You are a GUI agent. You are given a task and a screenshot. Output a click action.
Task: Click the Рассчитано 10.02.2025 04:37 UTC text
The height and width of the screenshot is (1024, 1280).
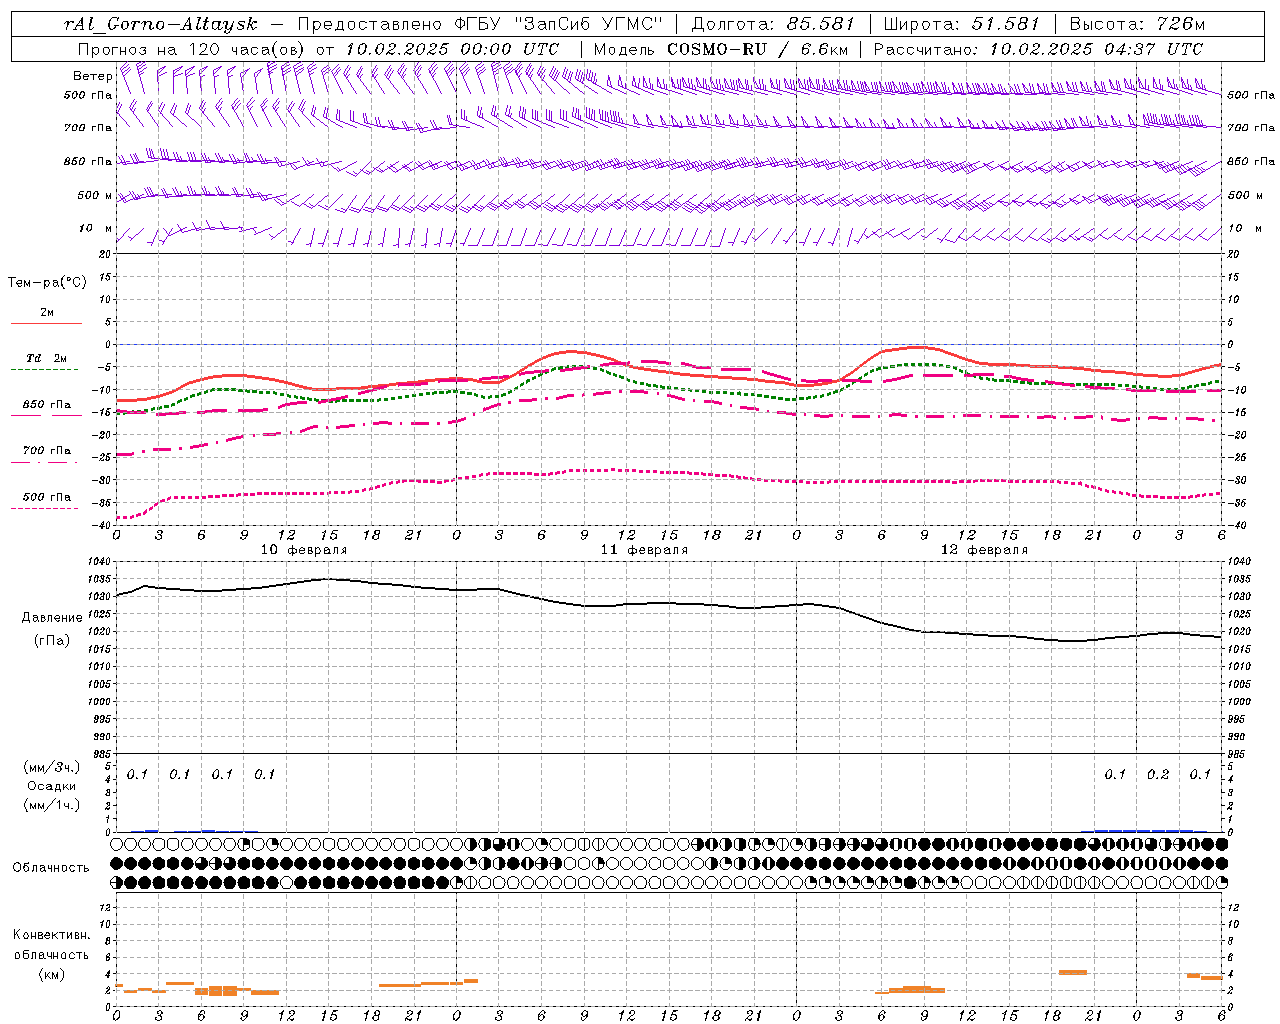click(1038, 49)
